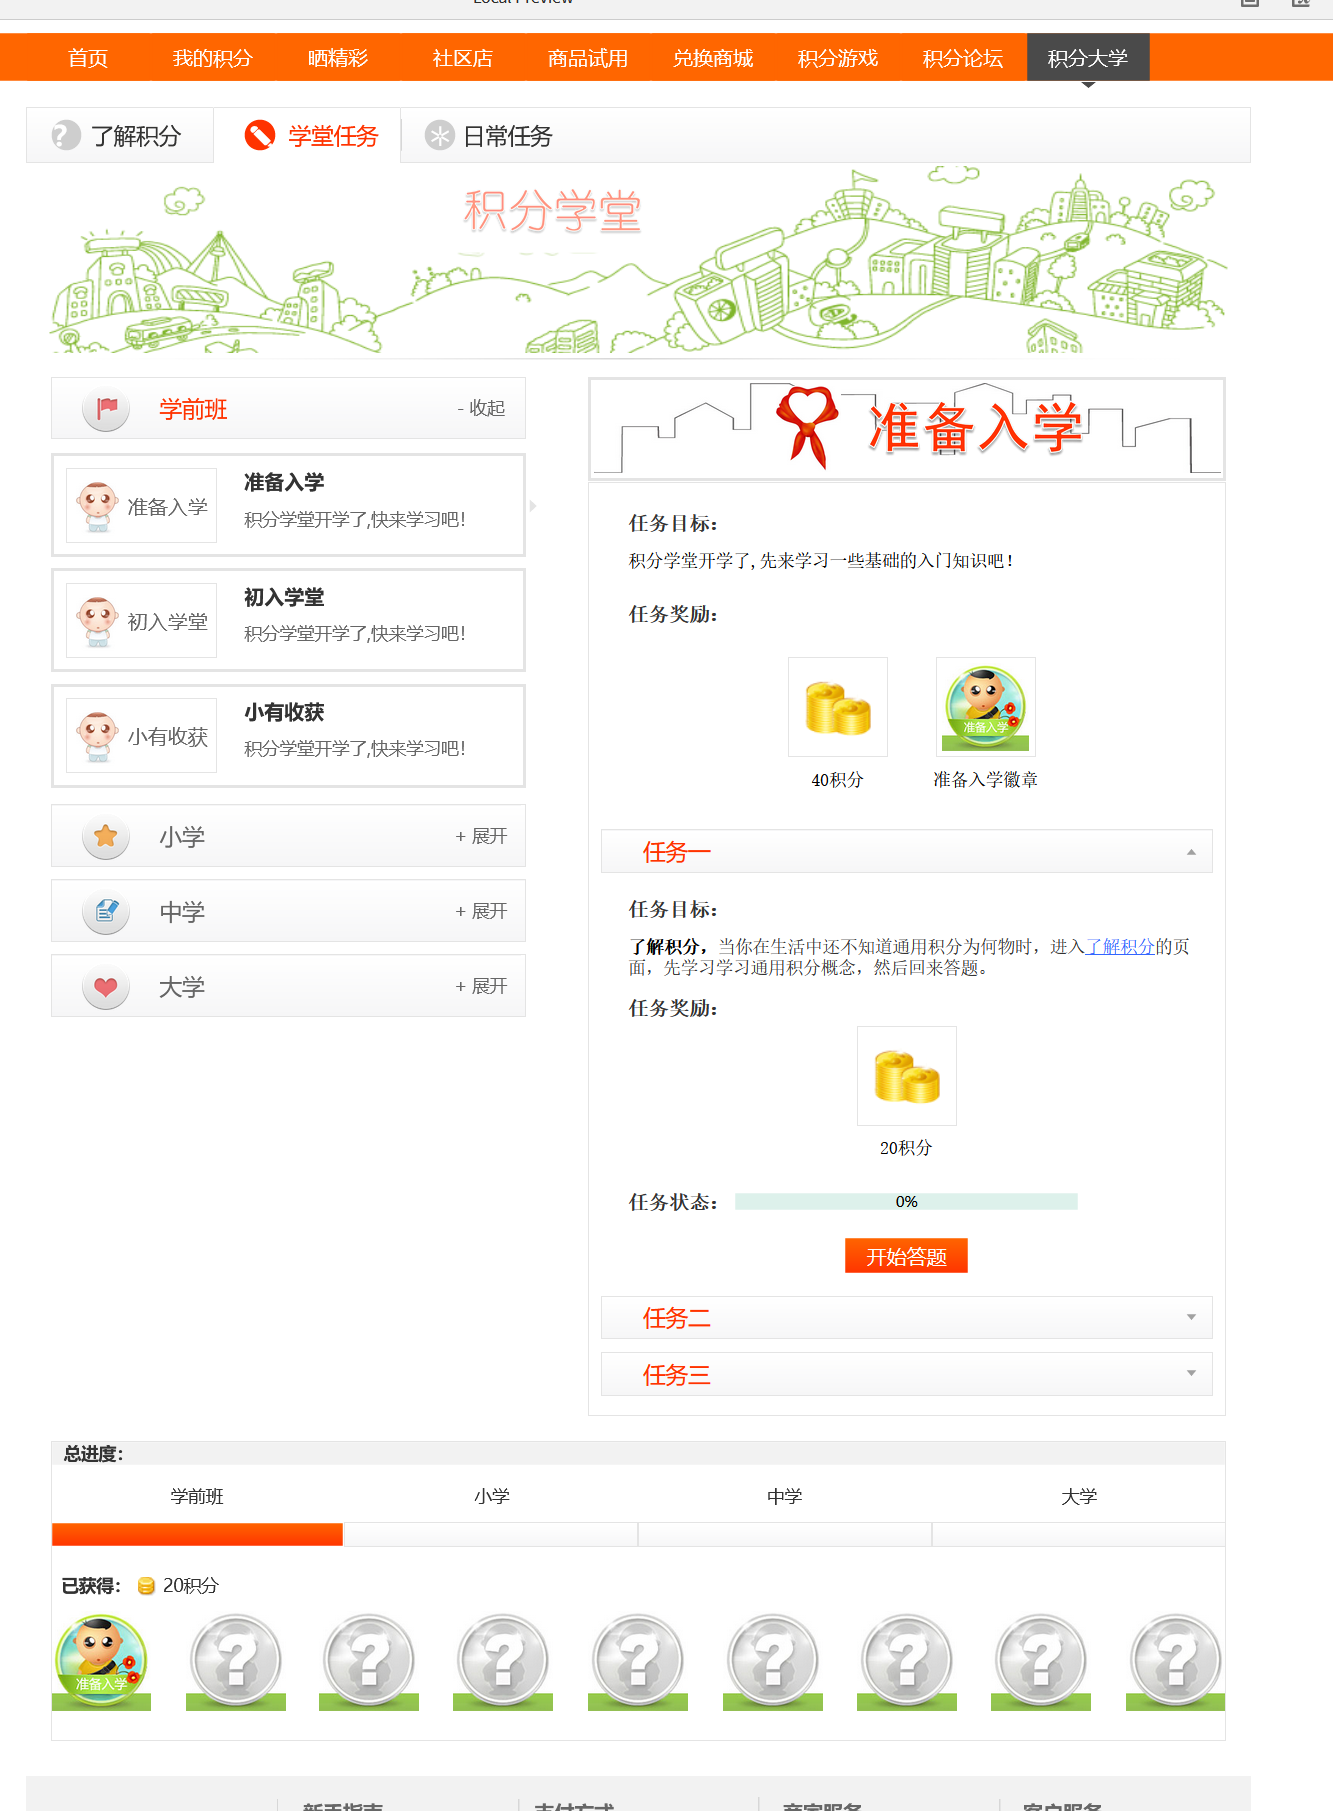The height and width of the screenshot is (1811, 1333).
Task: Expand the 任务三 panel using its down arrow
Action: [1191, 1373]
